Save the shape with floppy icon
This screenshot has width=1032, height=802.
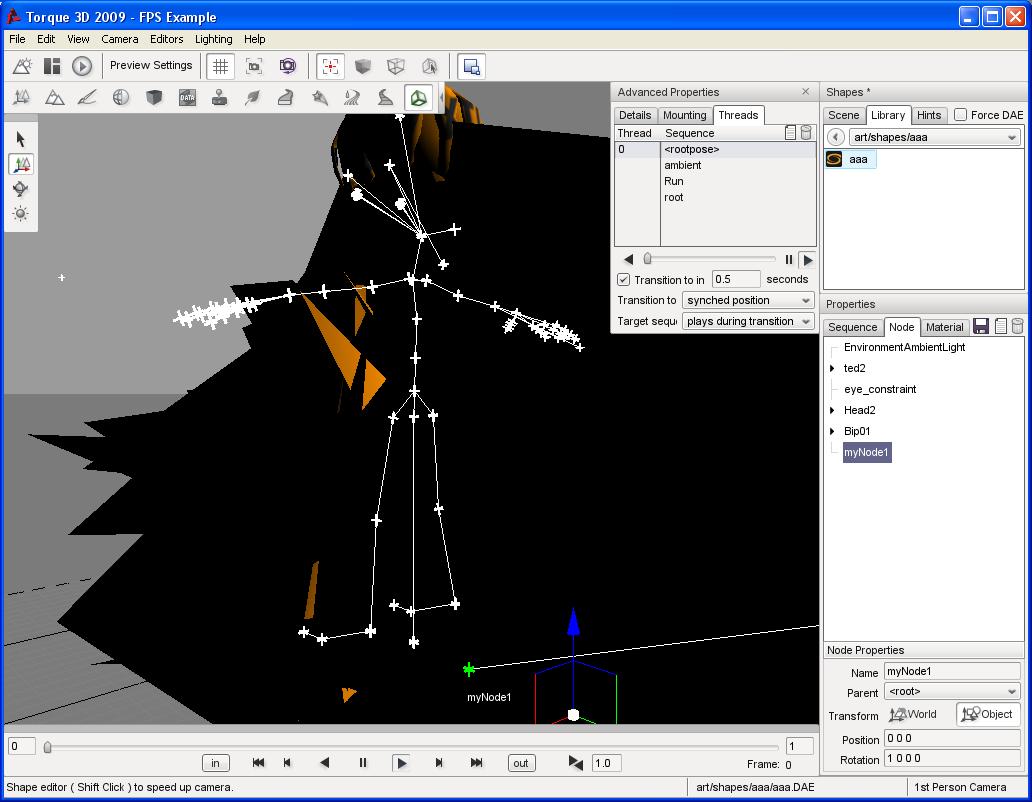click(981, 326)
